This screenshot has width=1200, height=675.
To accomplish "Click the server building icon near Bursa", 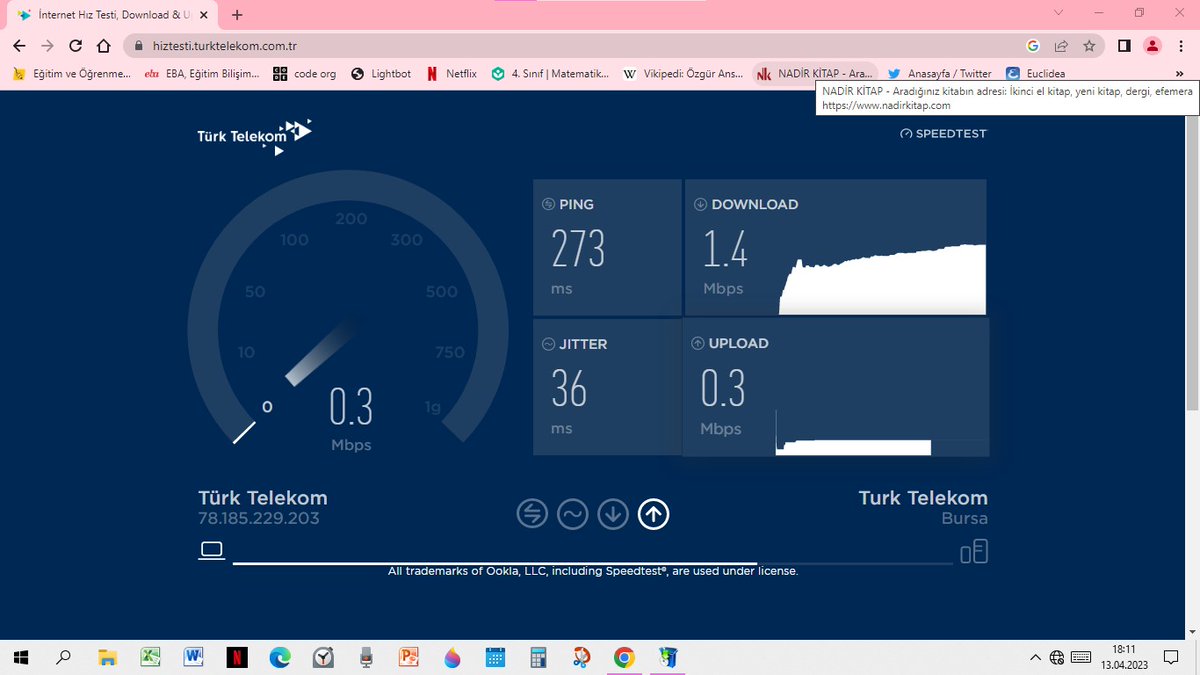I will click(x=973, y=551).
